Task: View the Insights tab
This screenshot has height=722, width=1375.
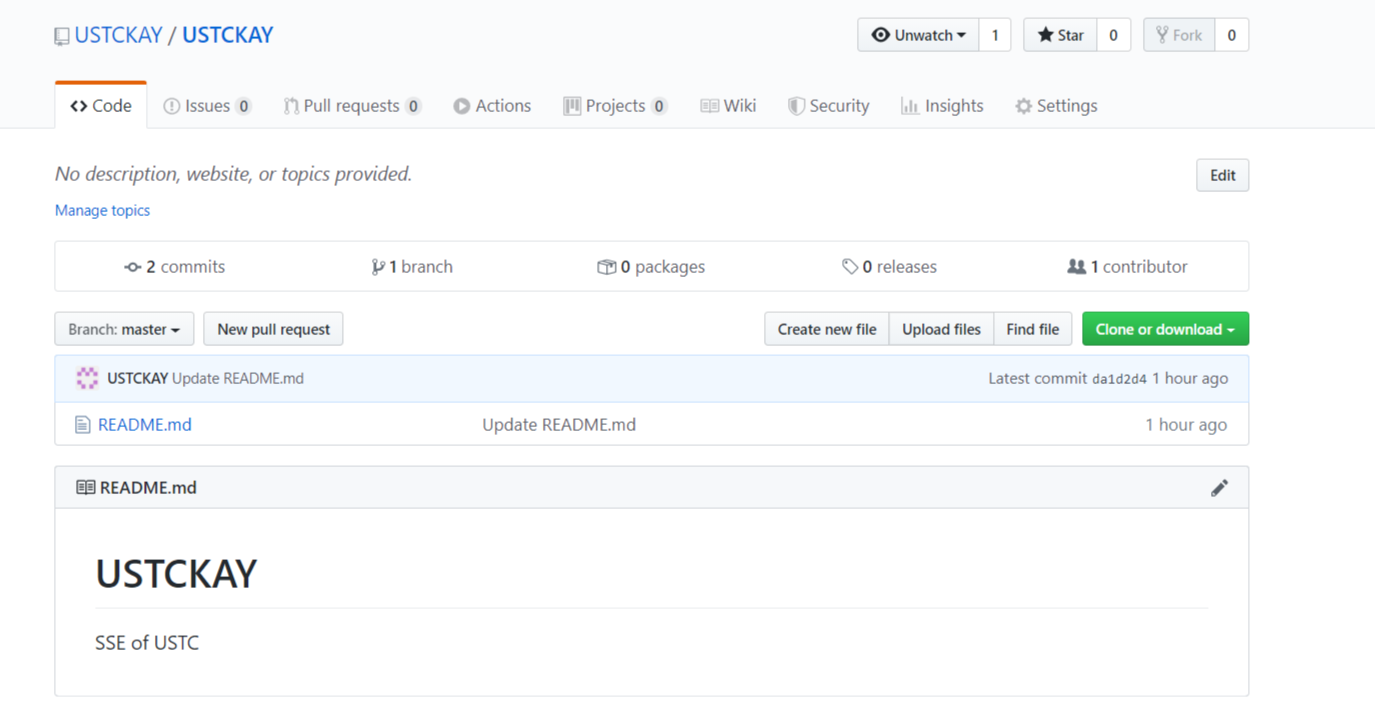Action: click(942, 106)
